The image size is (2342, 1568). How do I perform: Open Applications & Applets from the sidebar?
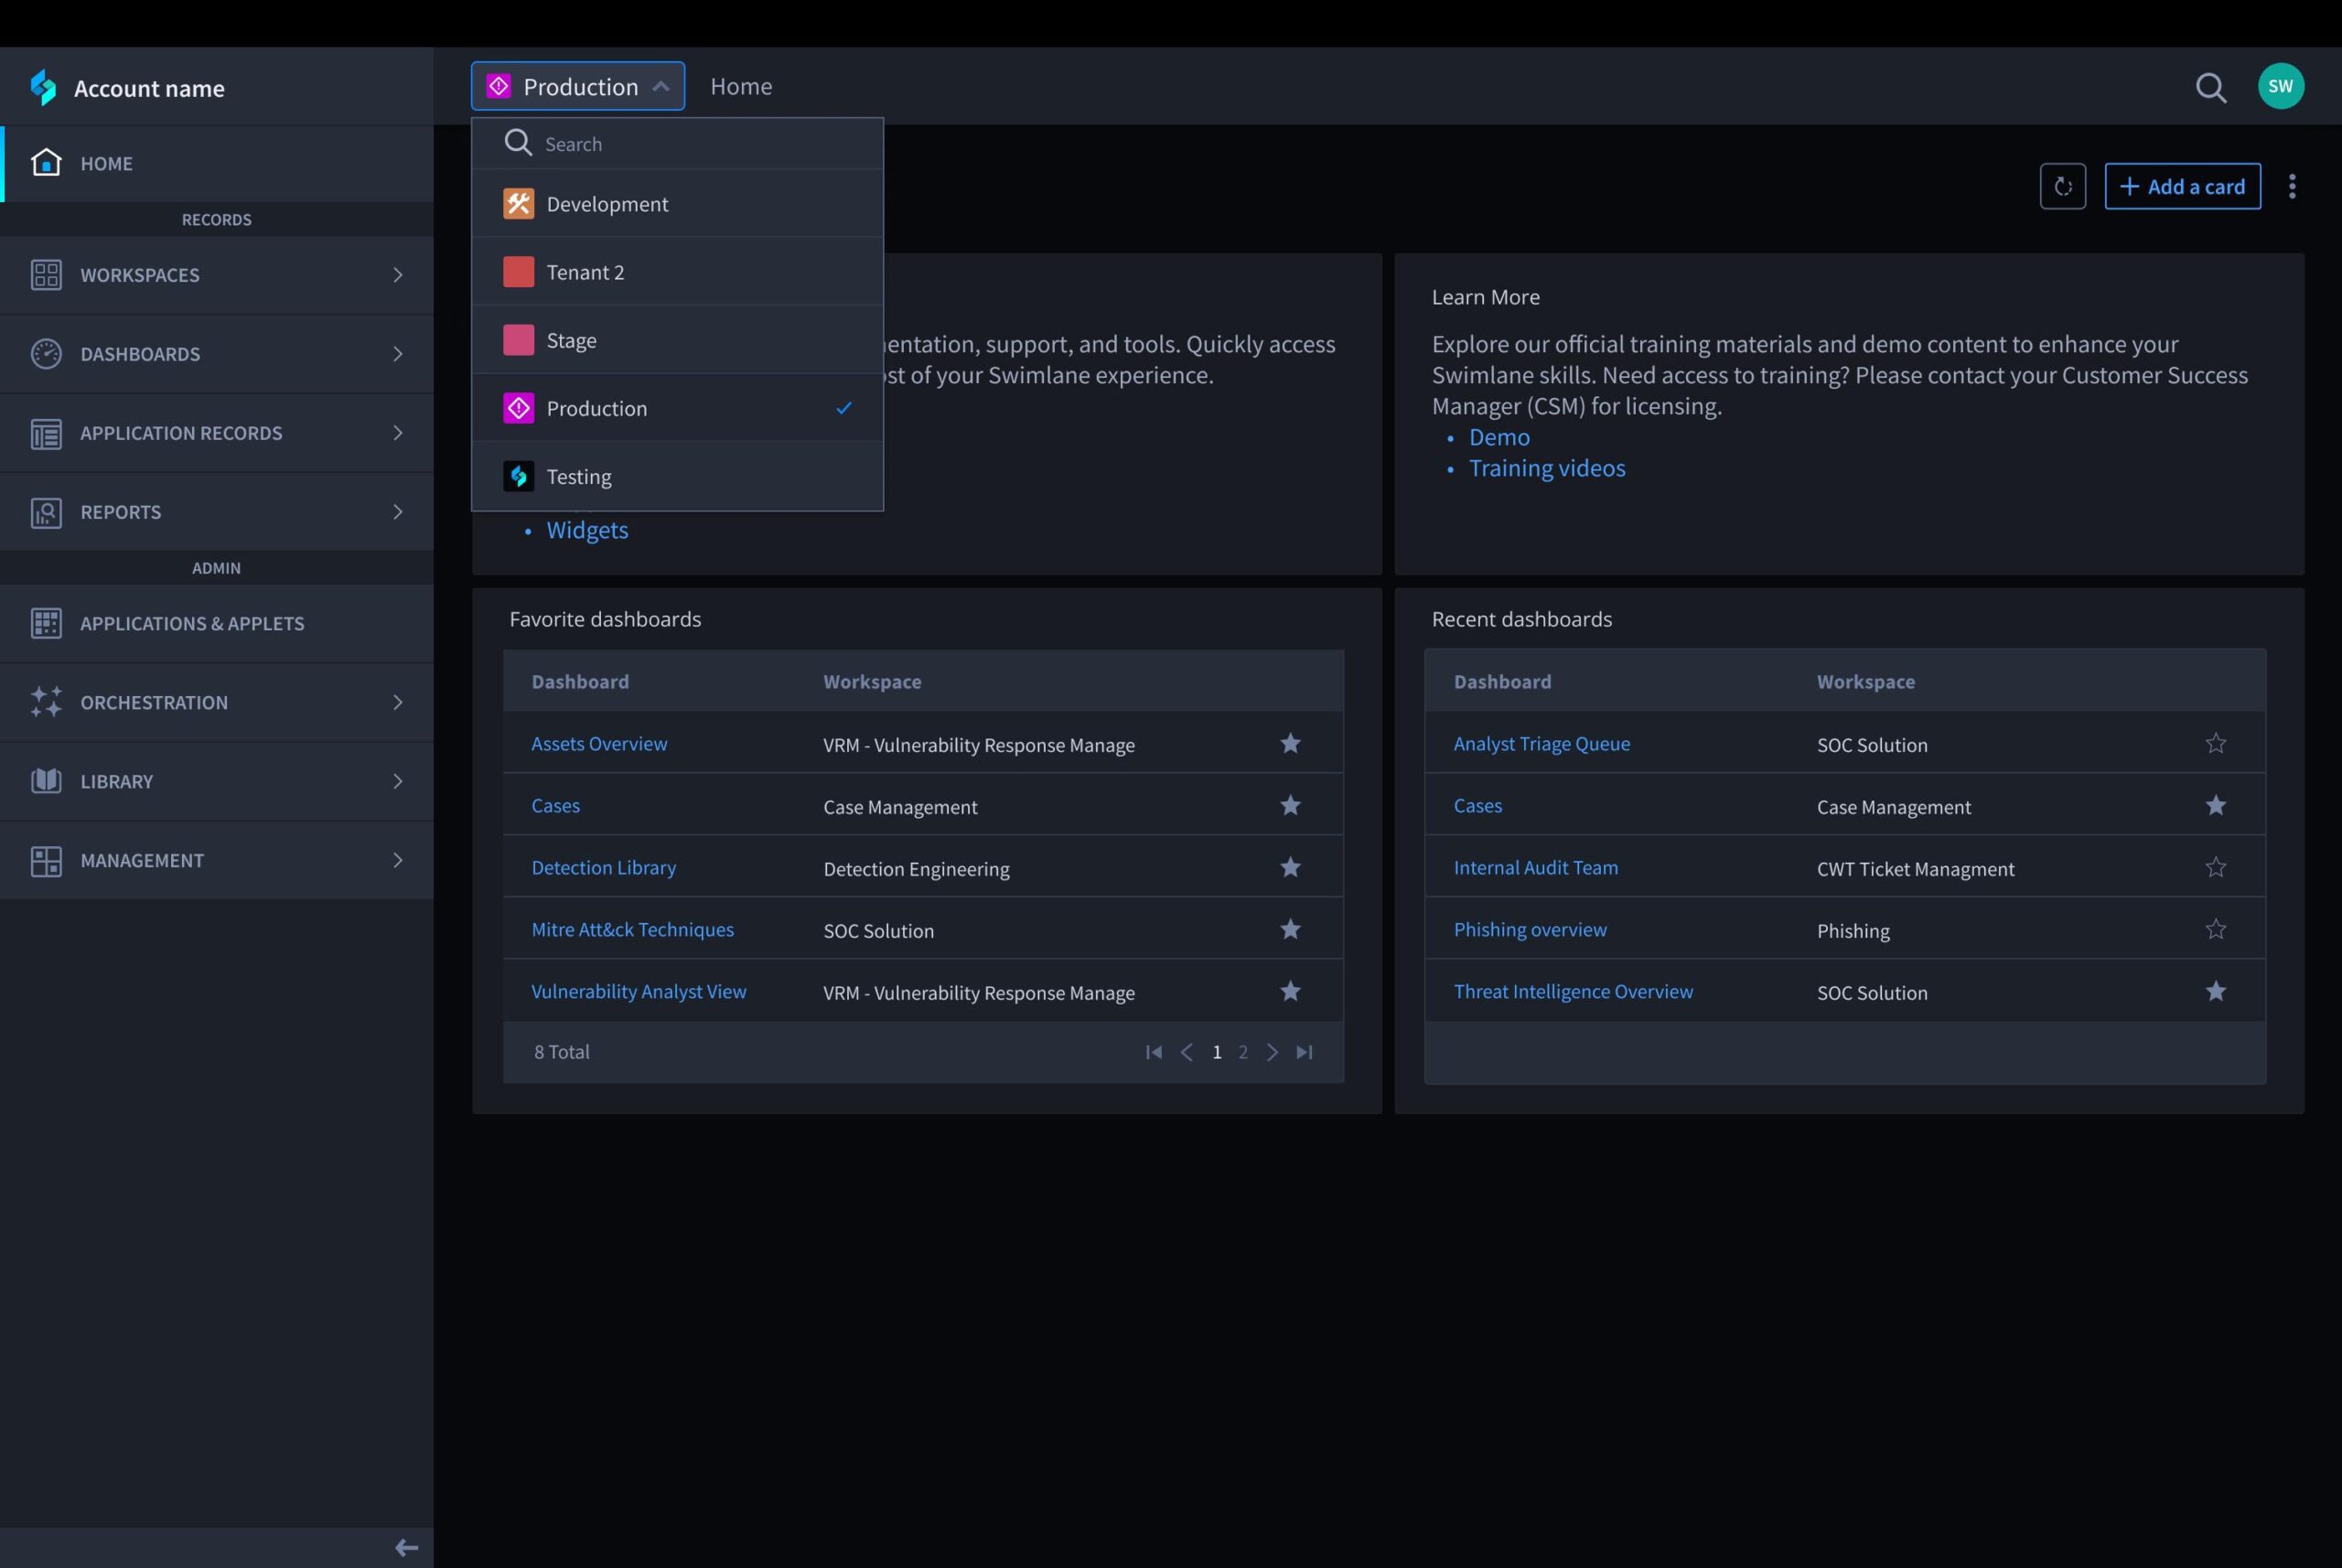192,624
